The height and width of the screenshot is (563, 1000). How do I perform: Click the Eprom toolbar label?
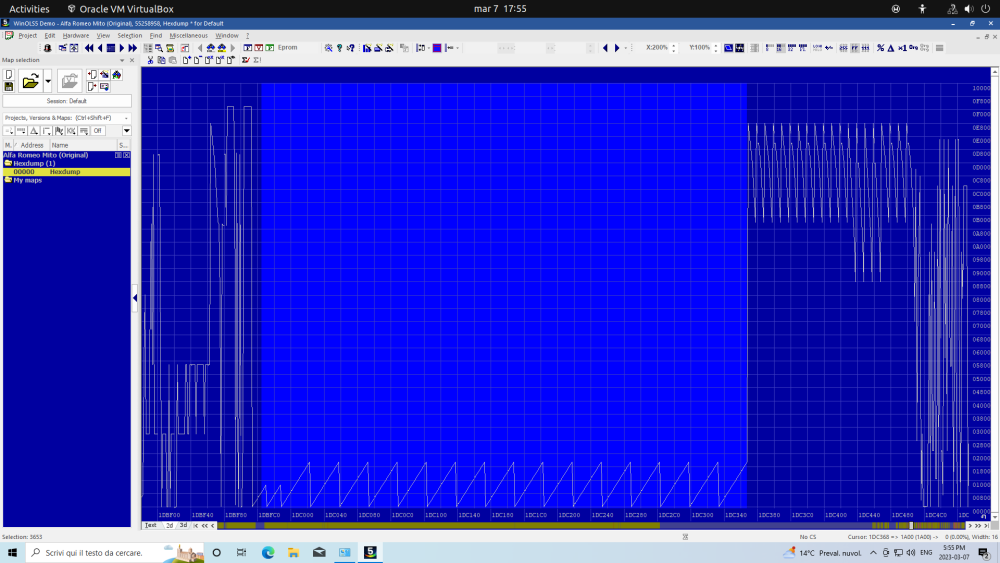coord(288,48)
